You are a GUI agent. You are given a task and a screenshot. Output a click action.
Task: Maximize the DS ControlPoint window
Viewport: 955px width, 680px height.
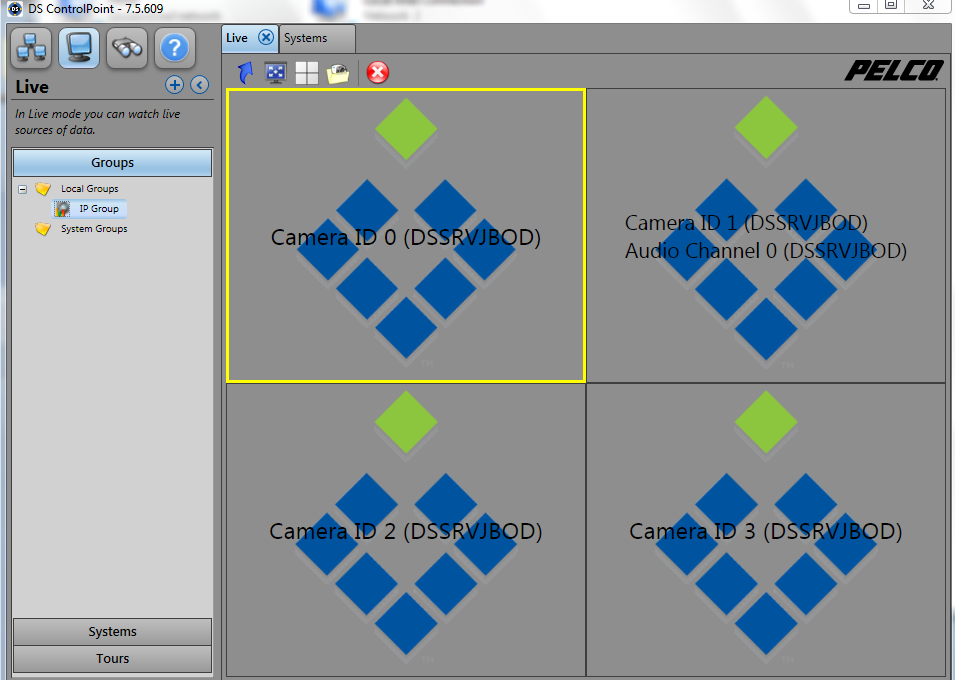click(x=890, y=5)
